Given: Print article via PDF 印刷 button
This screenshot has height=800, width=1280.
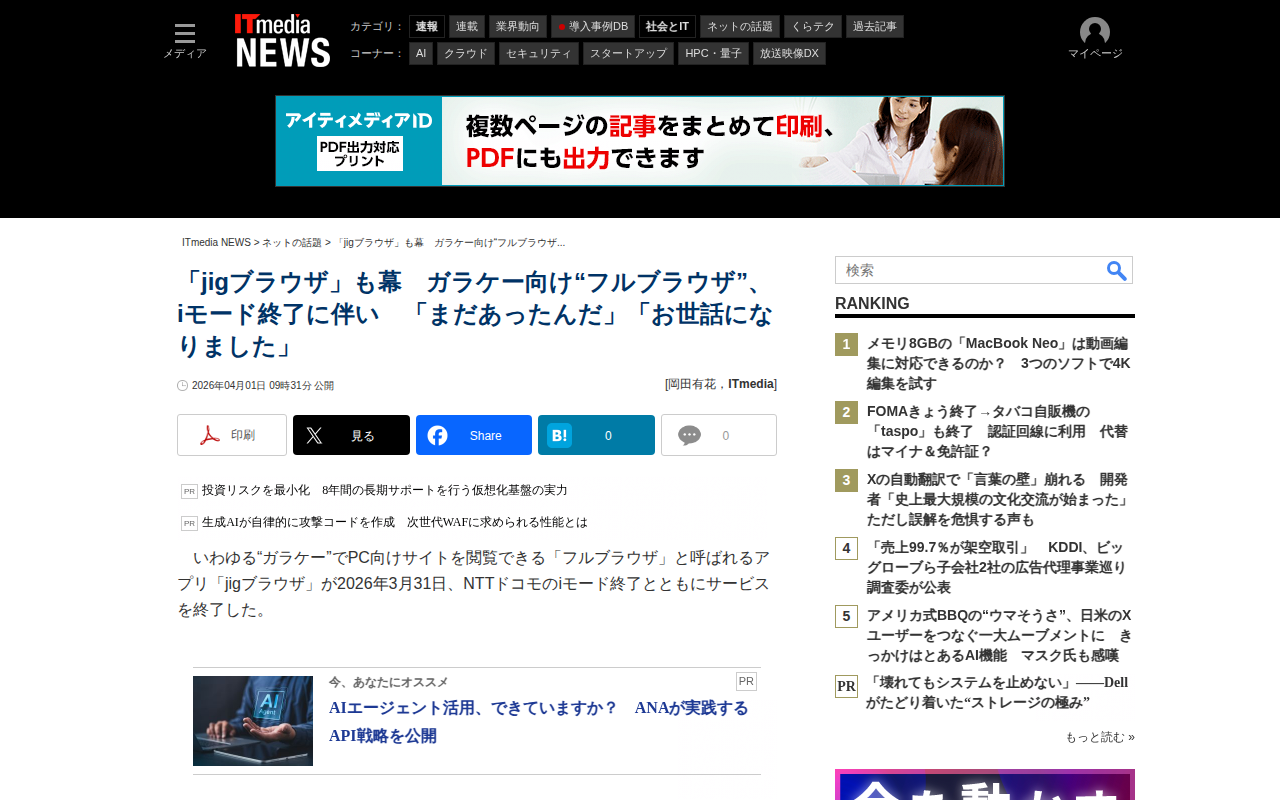Looking at the screenshot, I should pyautogui.click(x=232, y=435).
